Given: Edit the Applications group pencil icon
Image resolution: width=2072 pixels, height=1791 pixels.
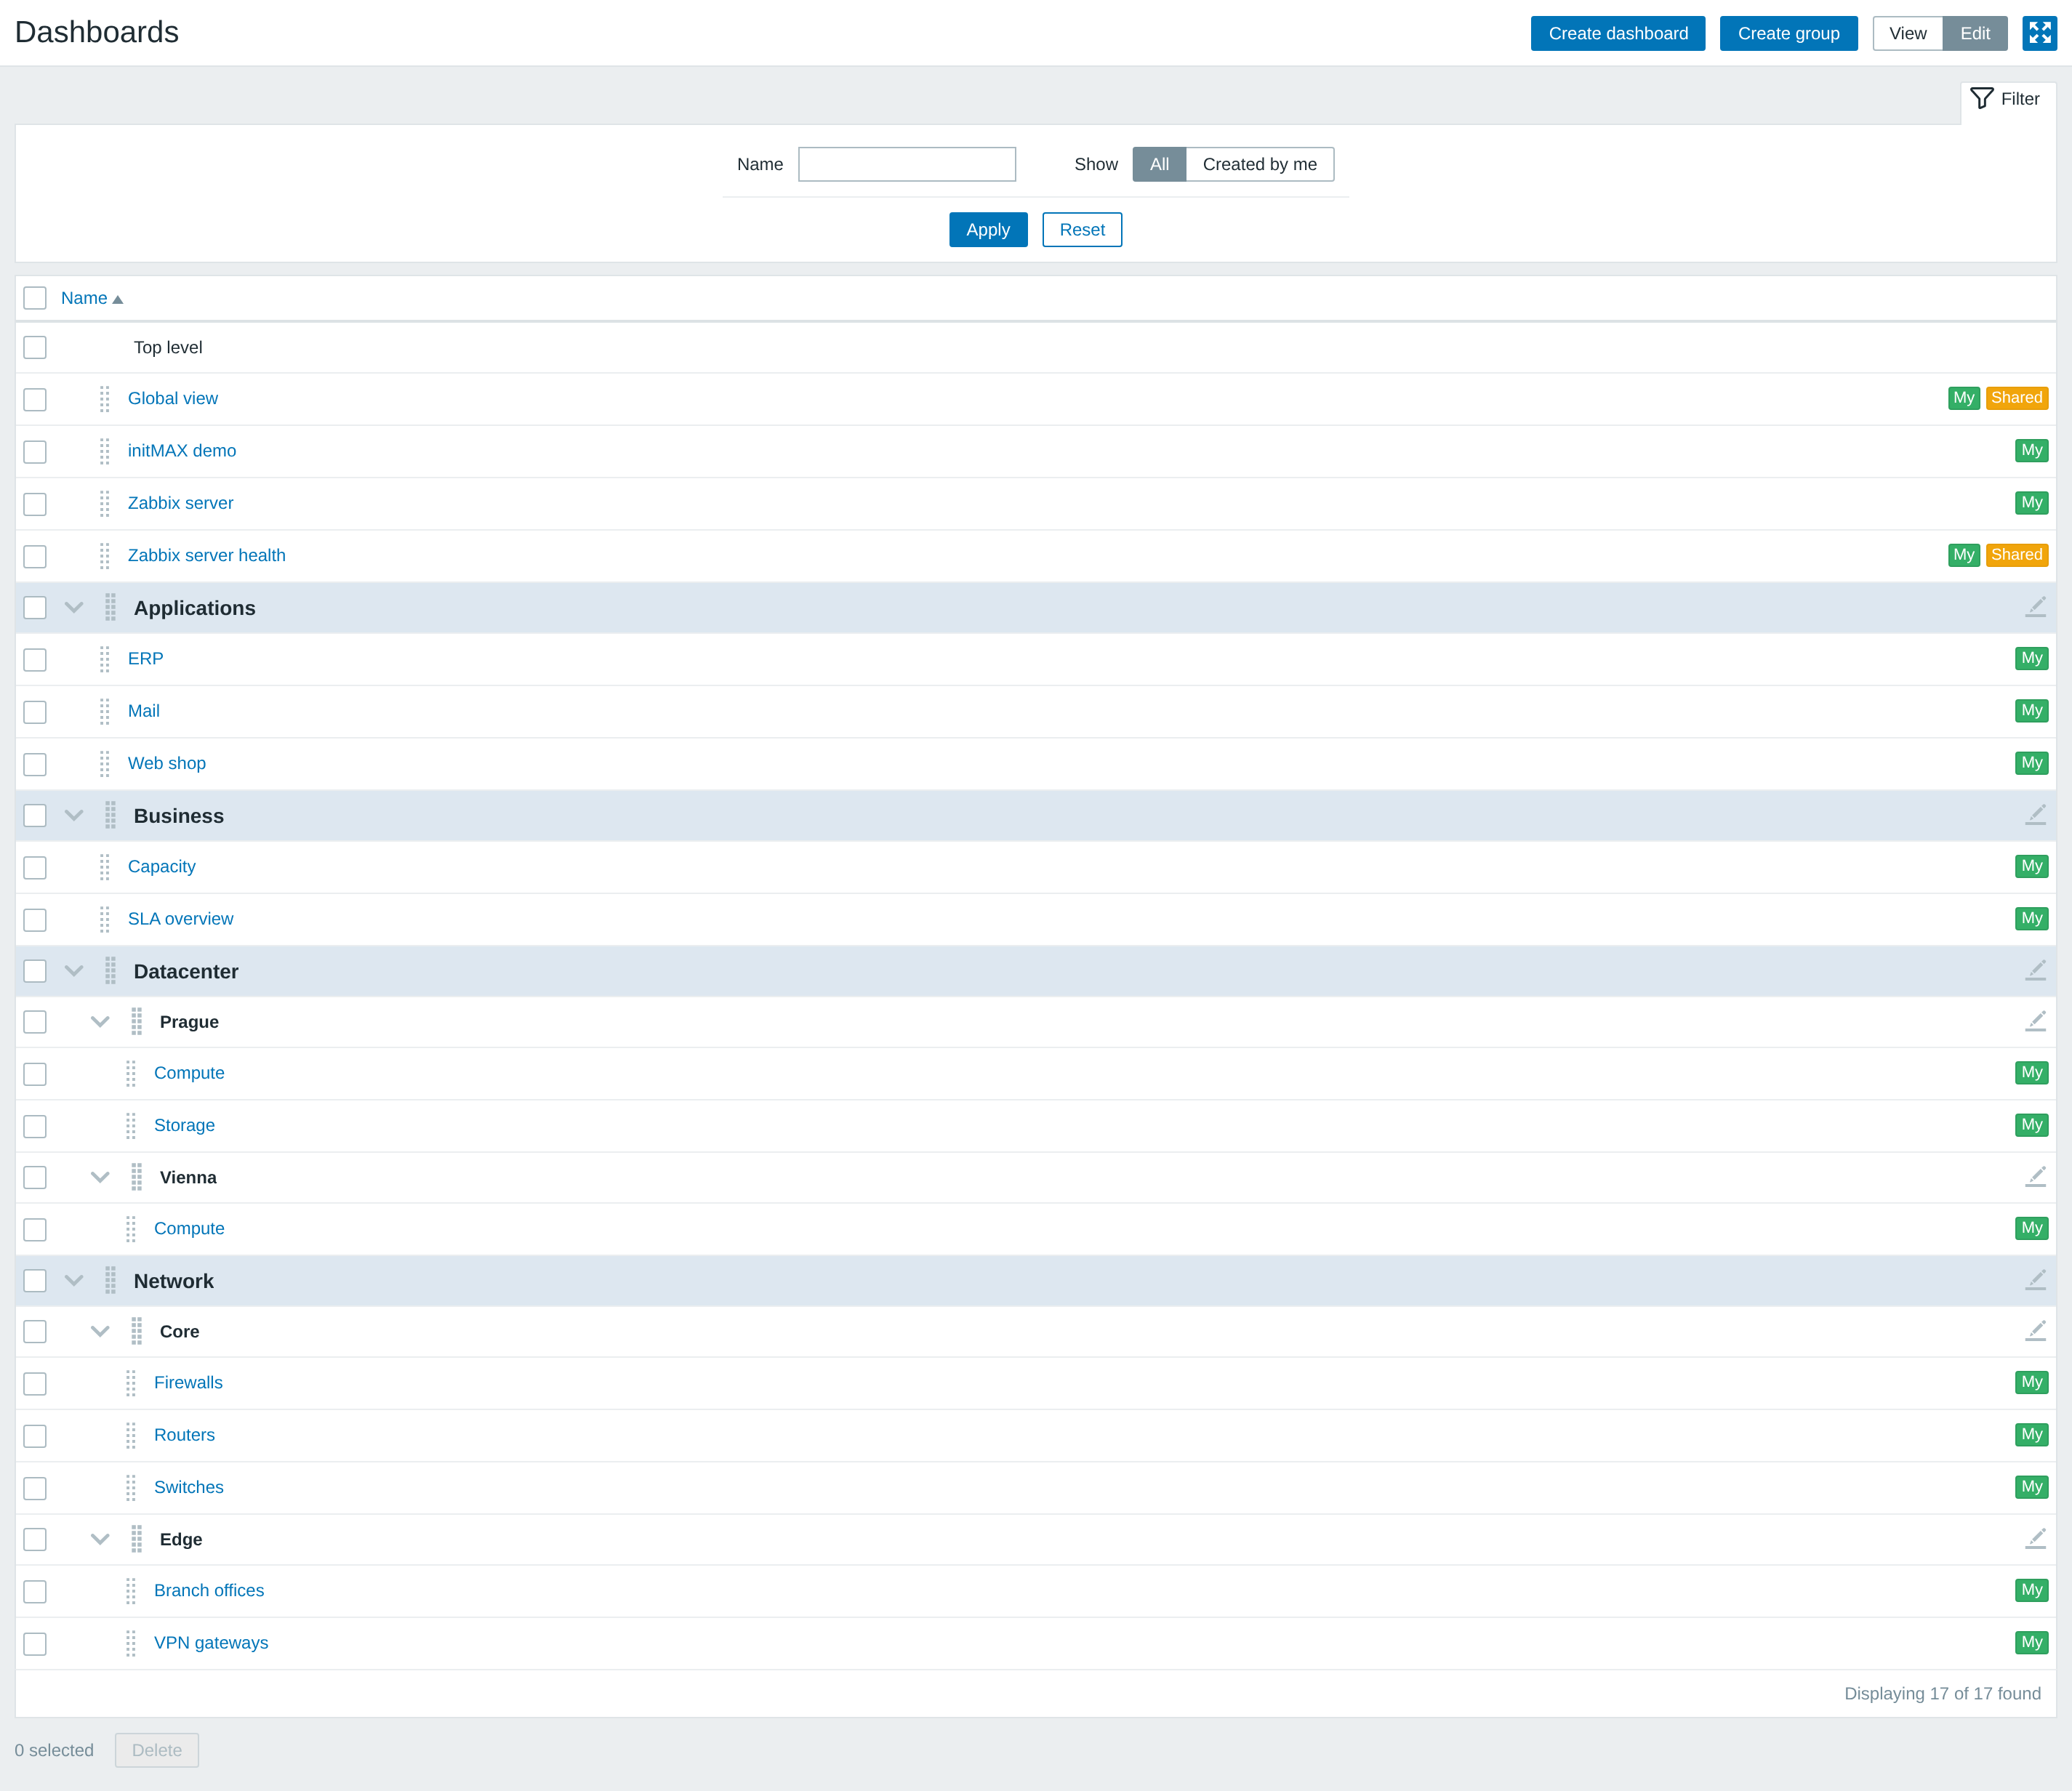Looking at the screenshot, I should pyautogui.click(x=2035, y=607).
